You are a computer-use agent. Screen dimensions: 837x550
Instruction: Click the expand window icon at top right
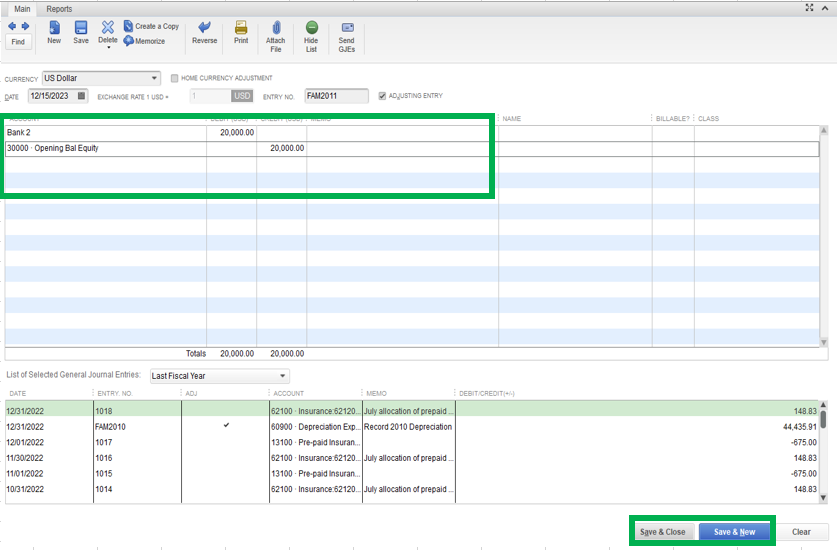[809, 7]
